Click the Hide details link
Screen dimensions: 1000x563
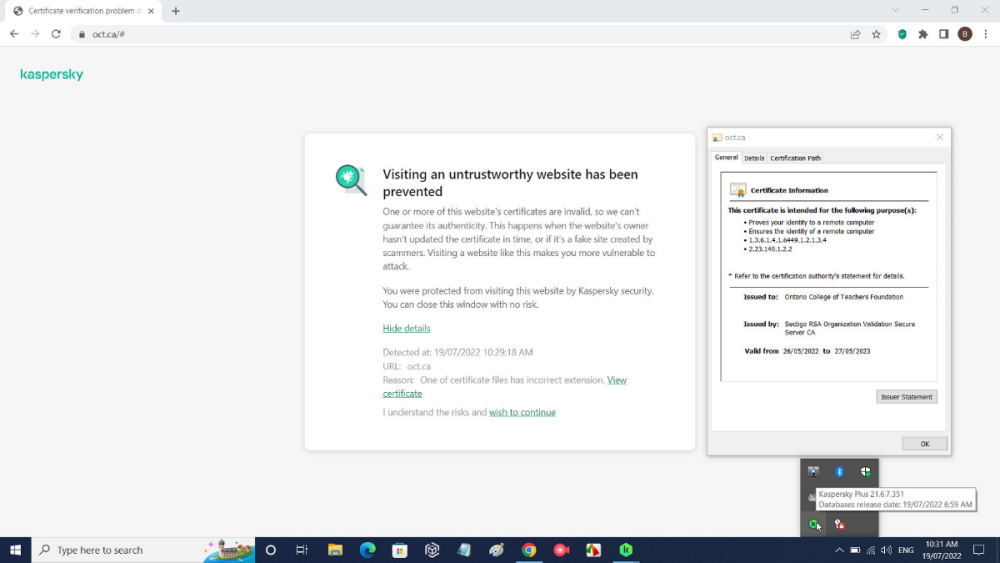coord(406,328)
